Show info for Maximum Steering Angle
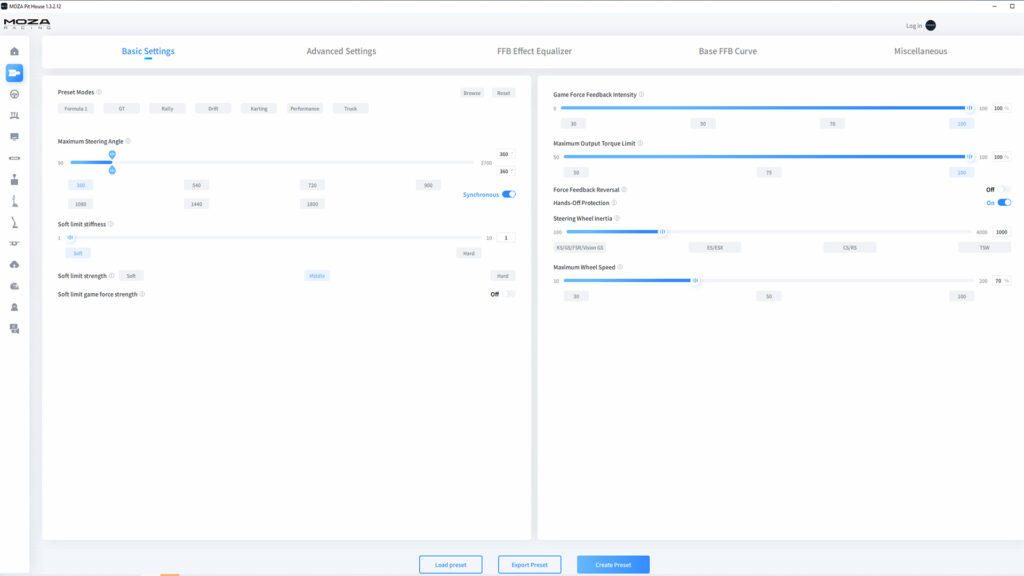The image size is (1024, 576). (128, 141)
